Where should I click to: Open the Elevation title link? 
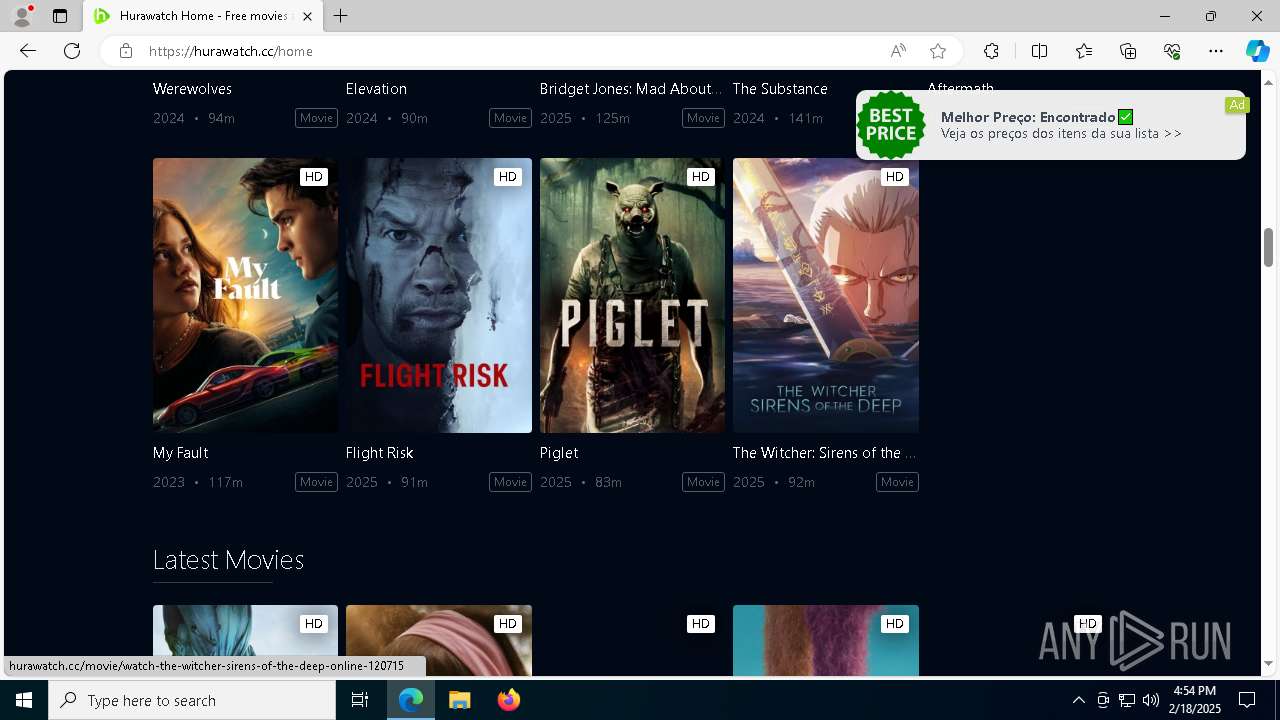[x=376, y=89]
